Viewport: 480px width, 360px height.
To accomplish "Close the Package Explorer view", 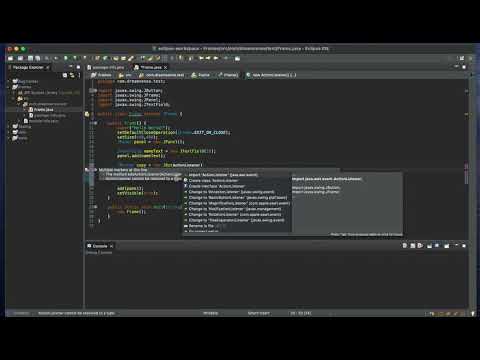I will pos(48,67).
